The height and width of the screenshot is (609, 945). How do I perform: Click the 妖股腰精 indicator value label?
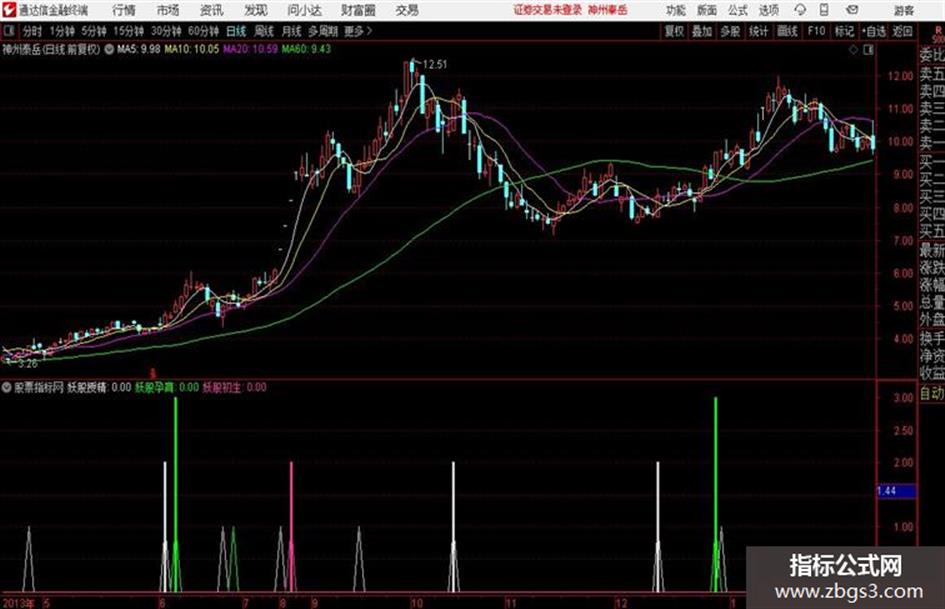[99, 387]
